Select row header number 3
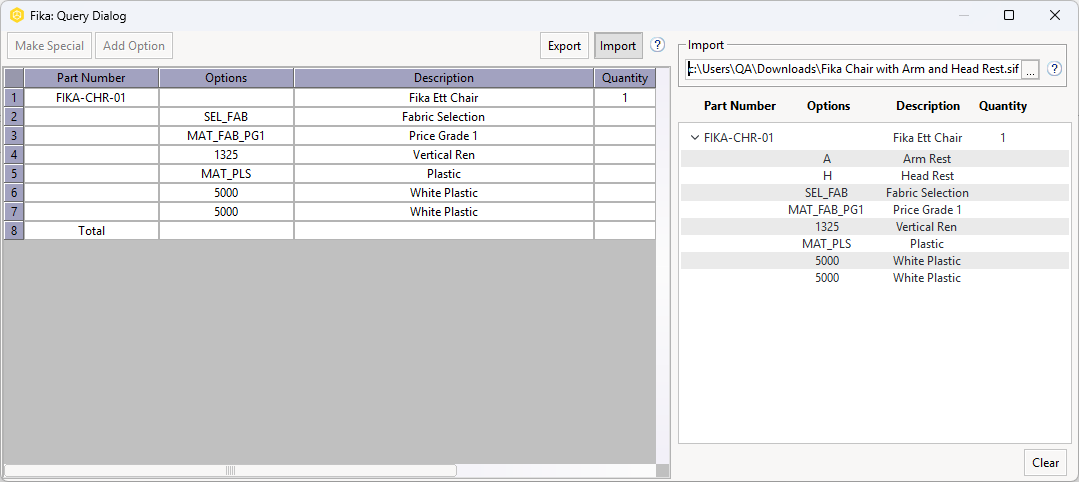The height and width of the screenshot is (482, 1079). (14, 136)
